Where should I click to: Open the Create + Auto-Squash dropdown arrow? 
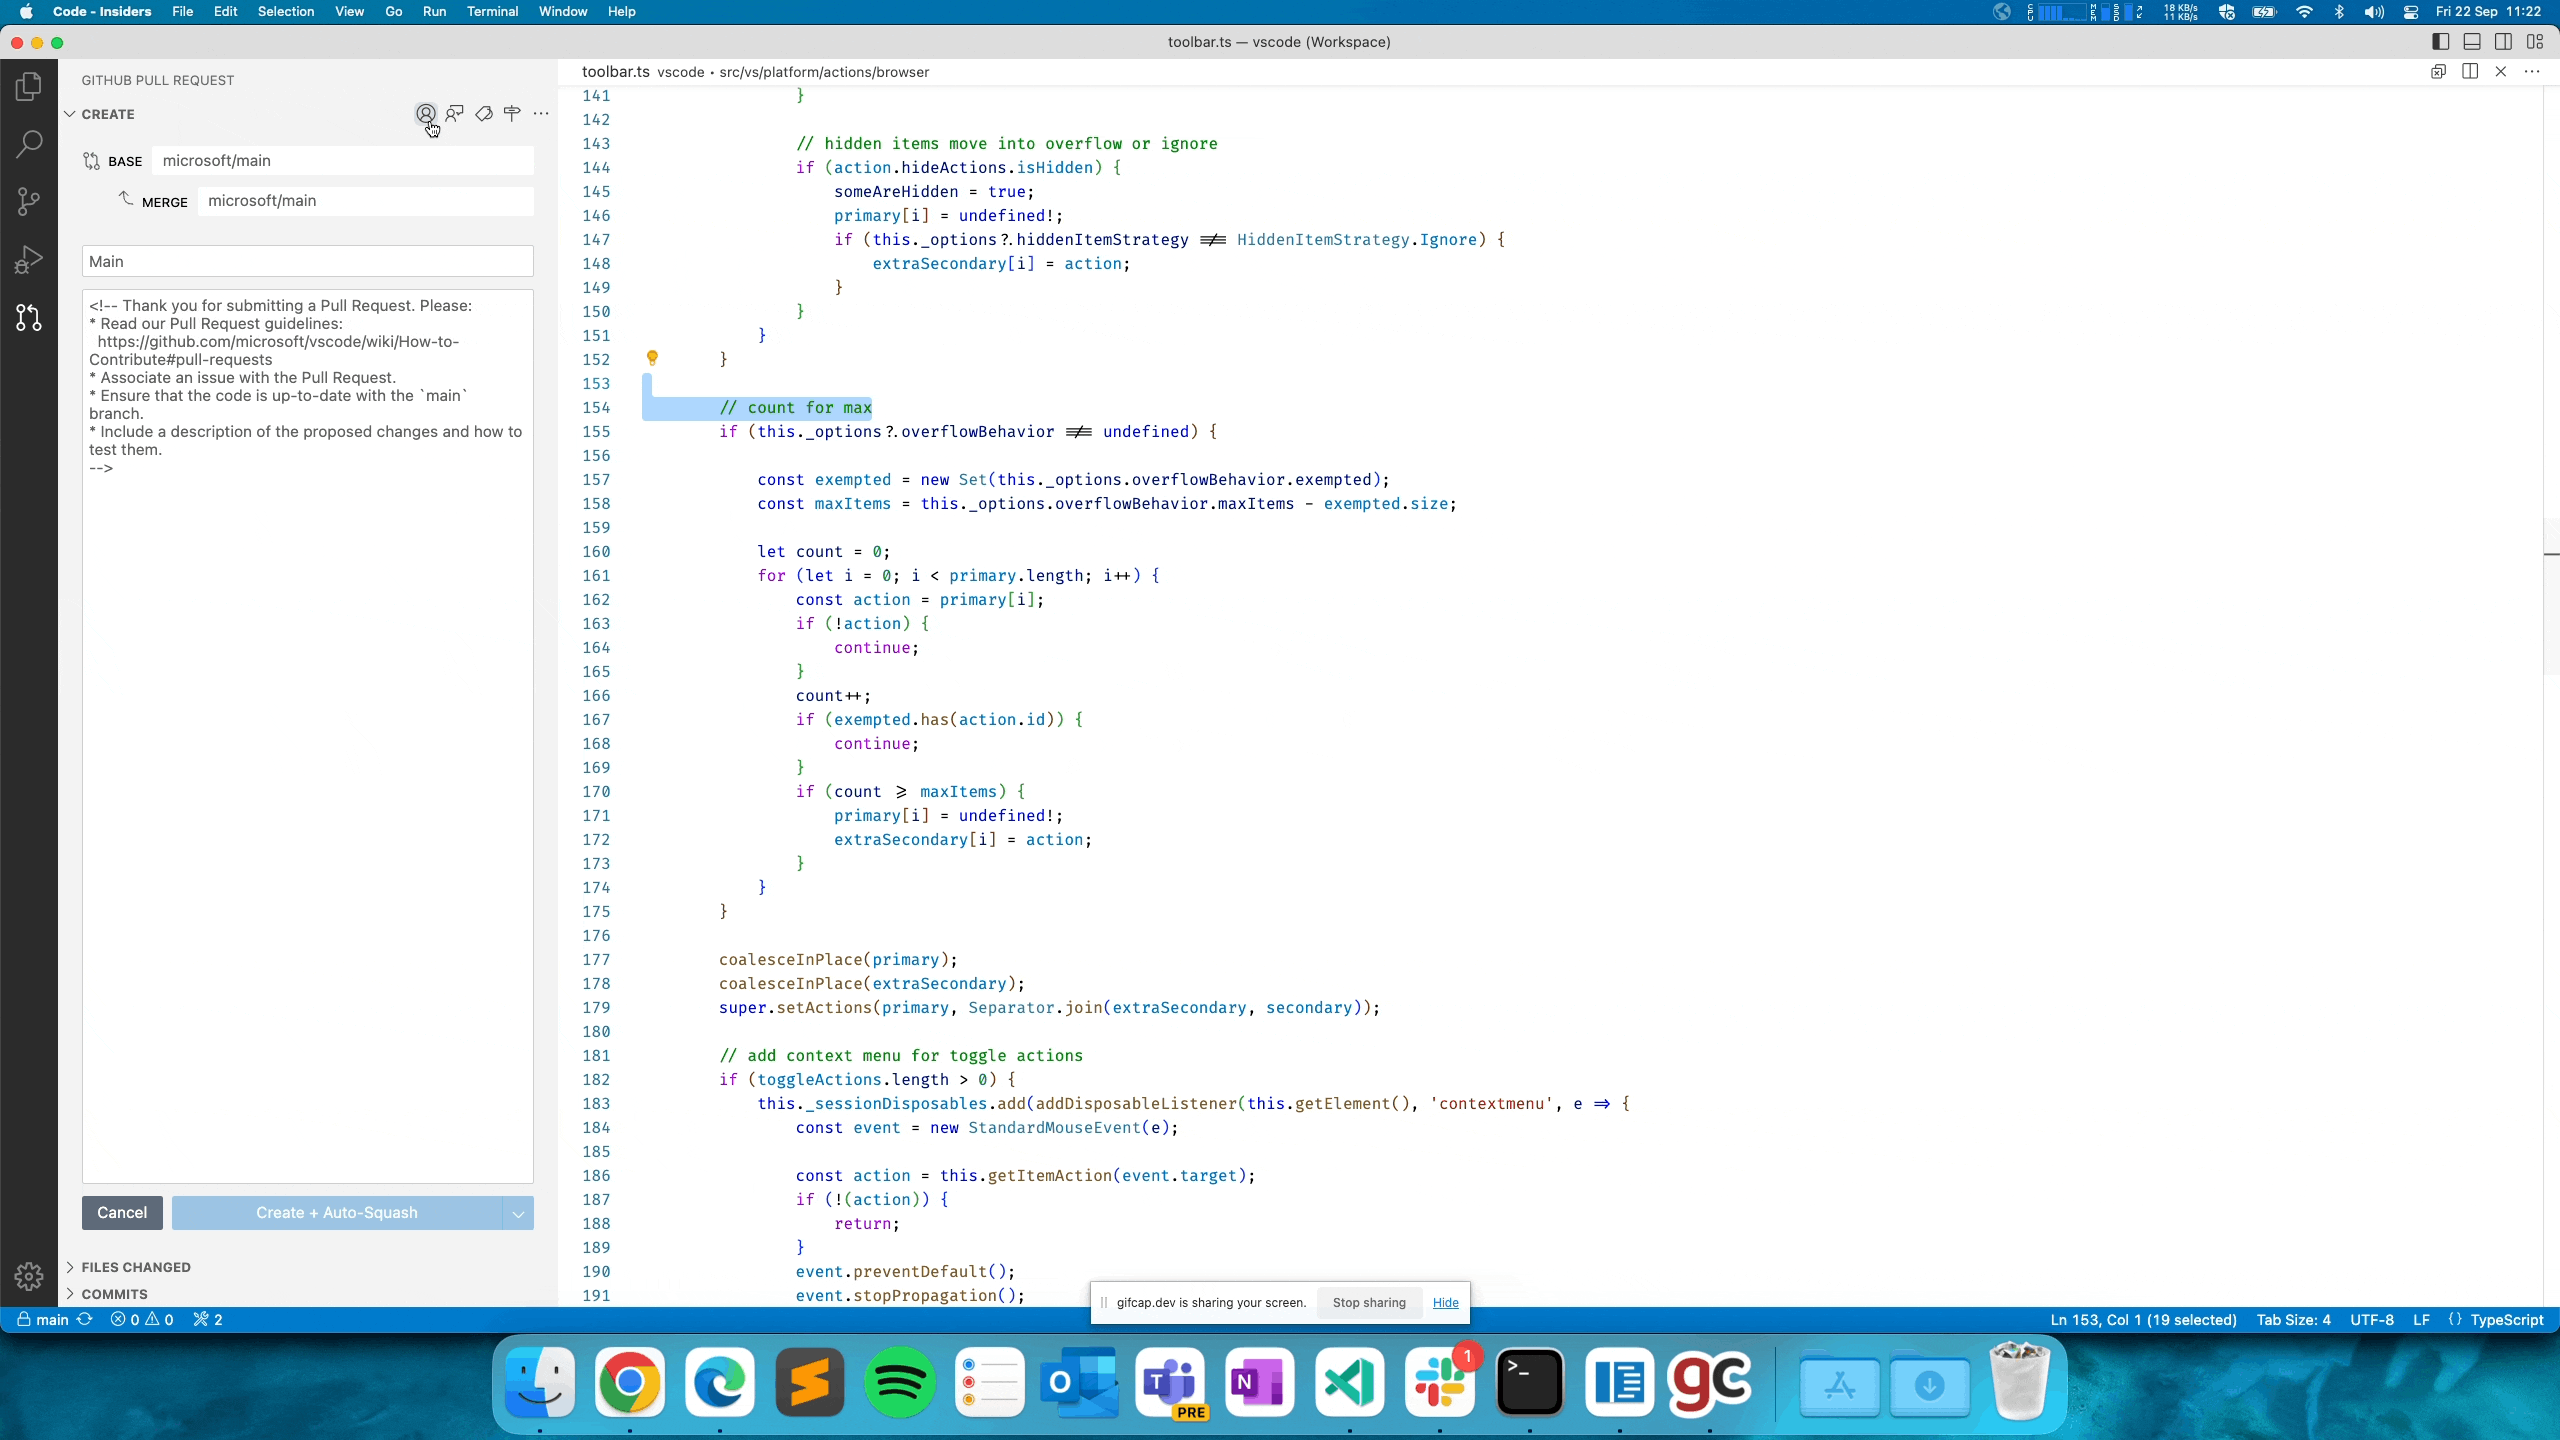516,1213
